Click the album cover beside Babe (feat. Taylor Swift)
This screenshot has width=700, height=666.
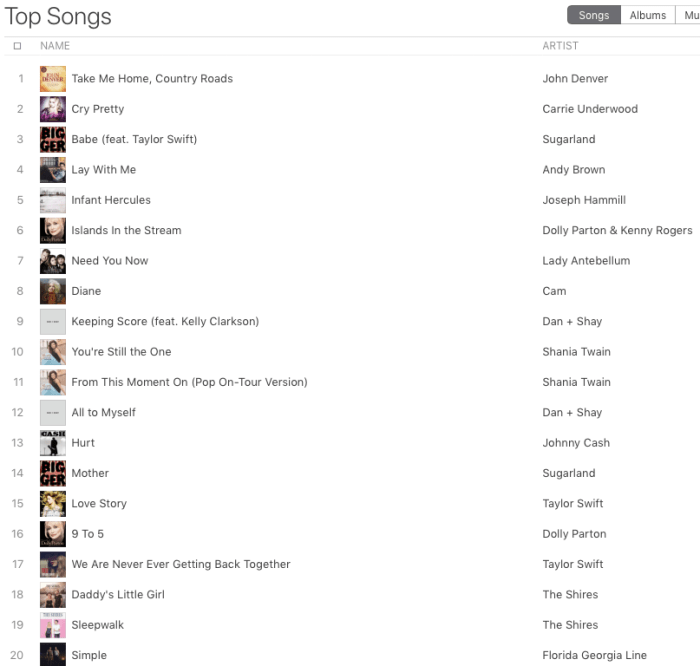pyautogui.click(x=53, y=139)
